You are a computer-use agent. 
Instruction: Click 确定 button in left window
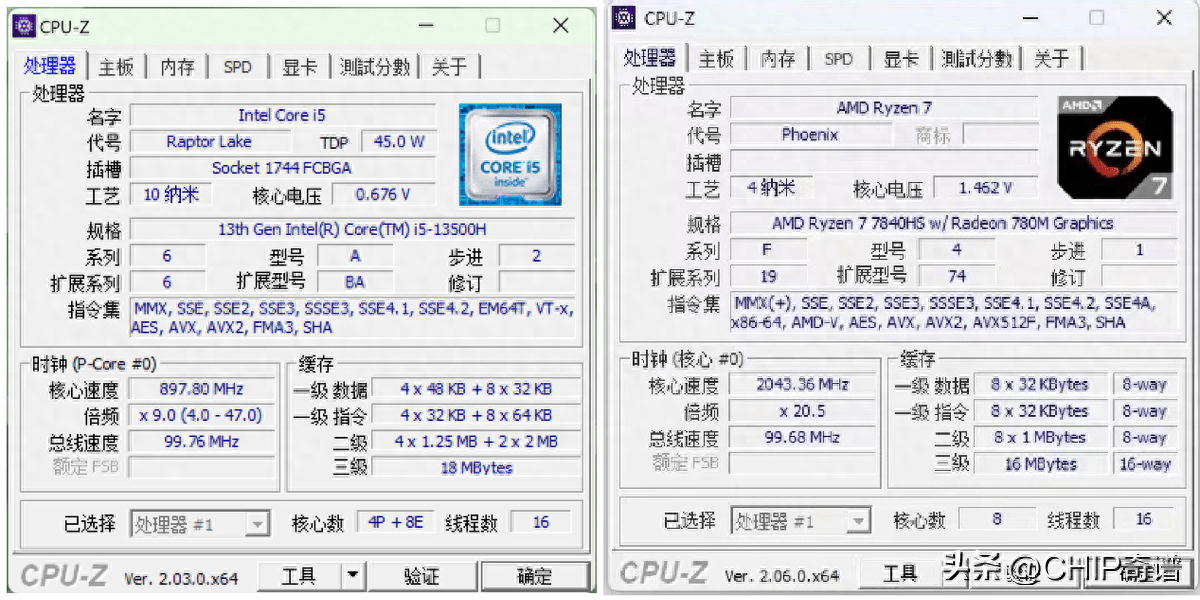pos(534,575)
